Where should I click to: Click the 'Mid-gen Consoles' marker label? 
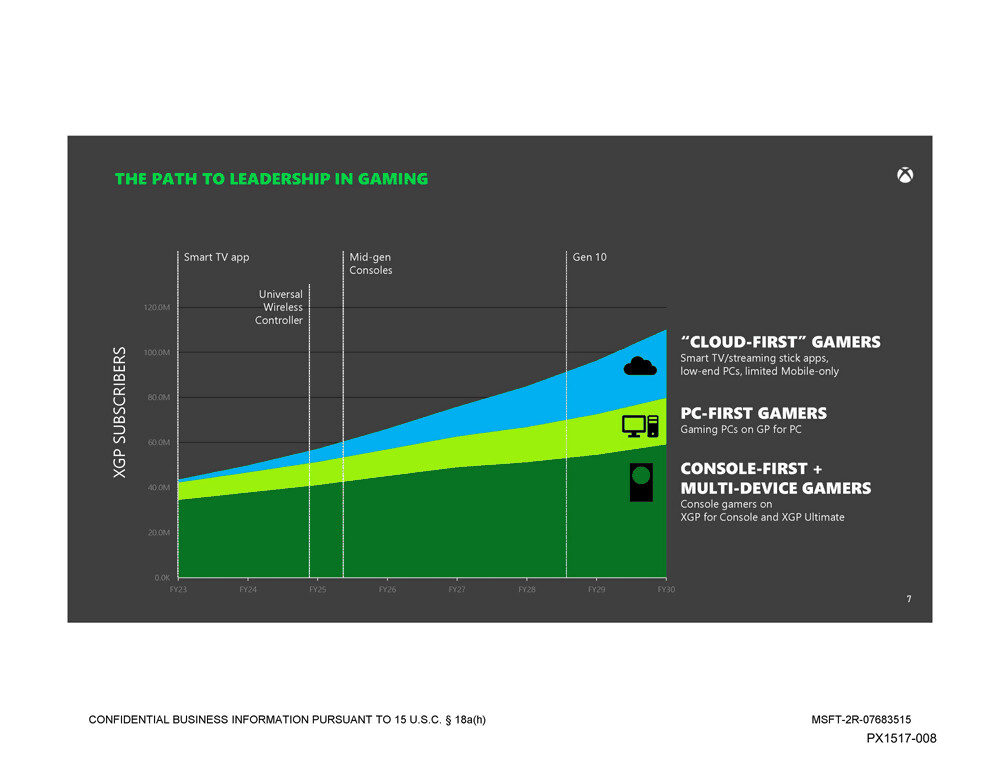(371, 264)
